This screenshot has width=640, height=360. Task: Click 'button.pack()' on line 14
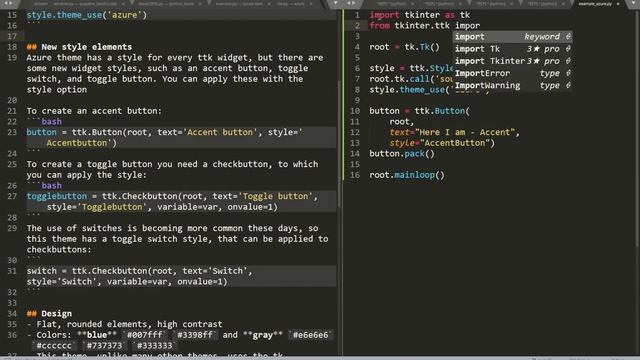[x=402, y=154]
